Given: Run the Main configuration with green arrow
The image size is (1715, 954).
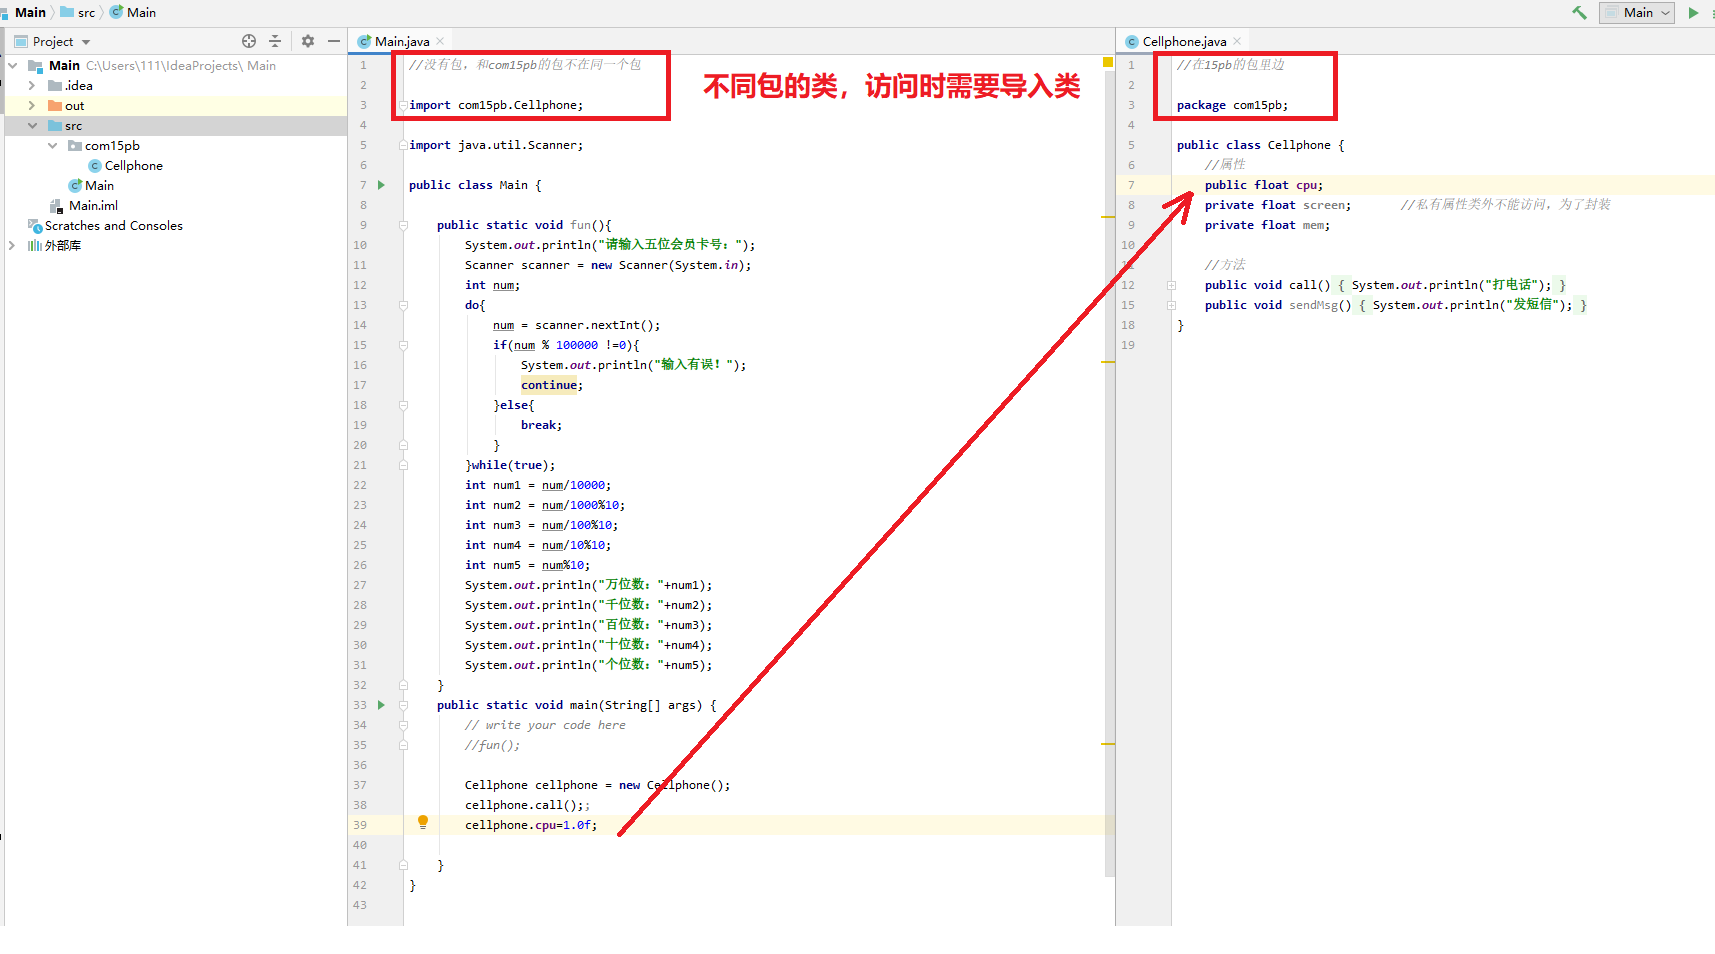Looking at the screenshot, I should click(1693, 13).
